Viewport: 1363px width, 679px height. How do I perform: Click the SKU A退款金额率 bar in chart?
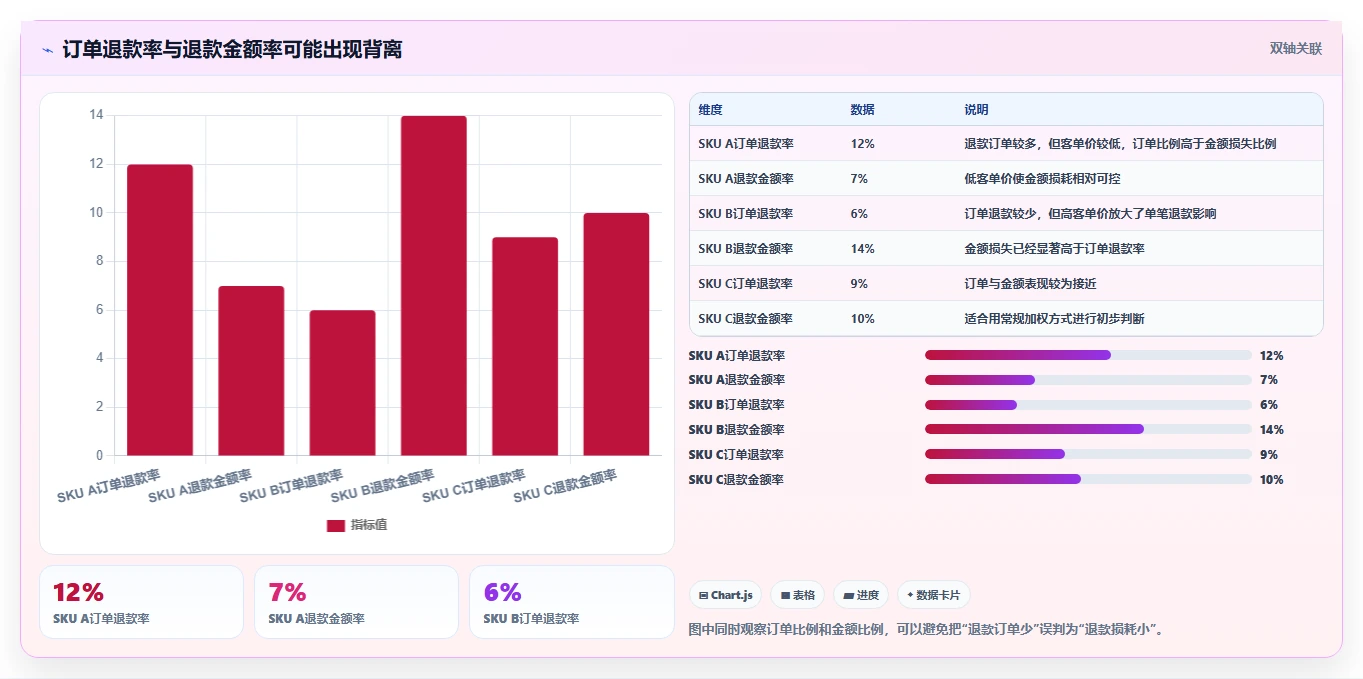251,371
